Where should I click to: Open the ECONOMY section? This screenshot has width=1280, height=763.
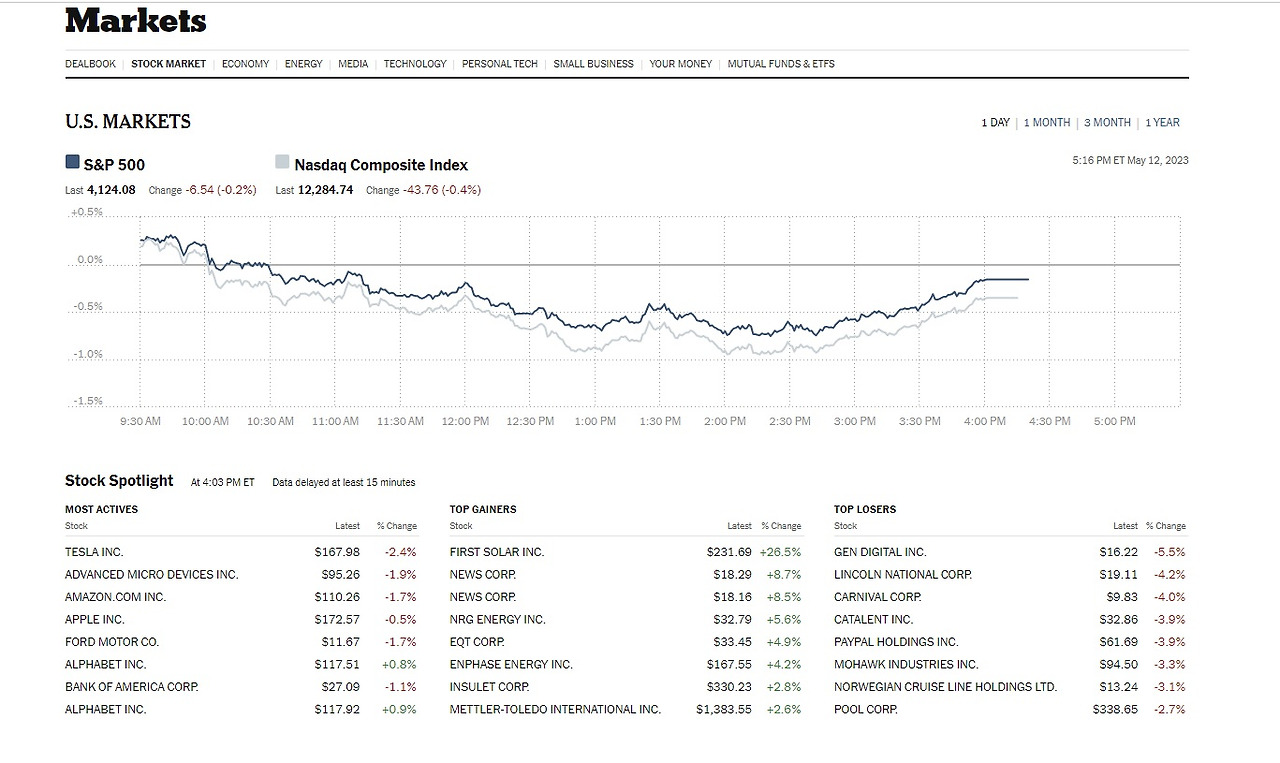point(245,63)
